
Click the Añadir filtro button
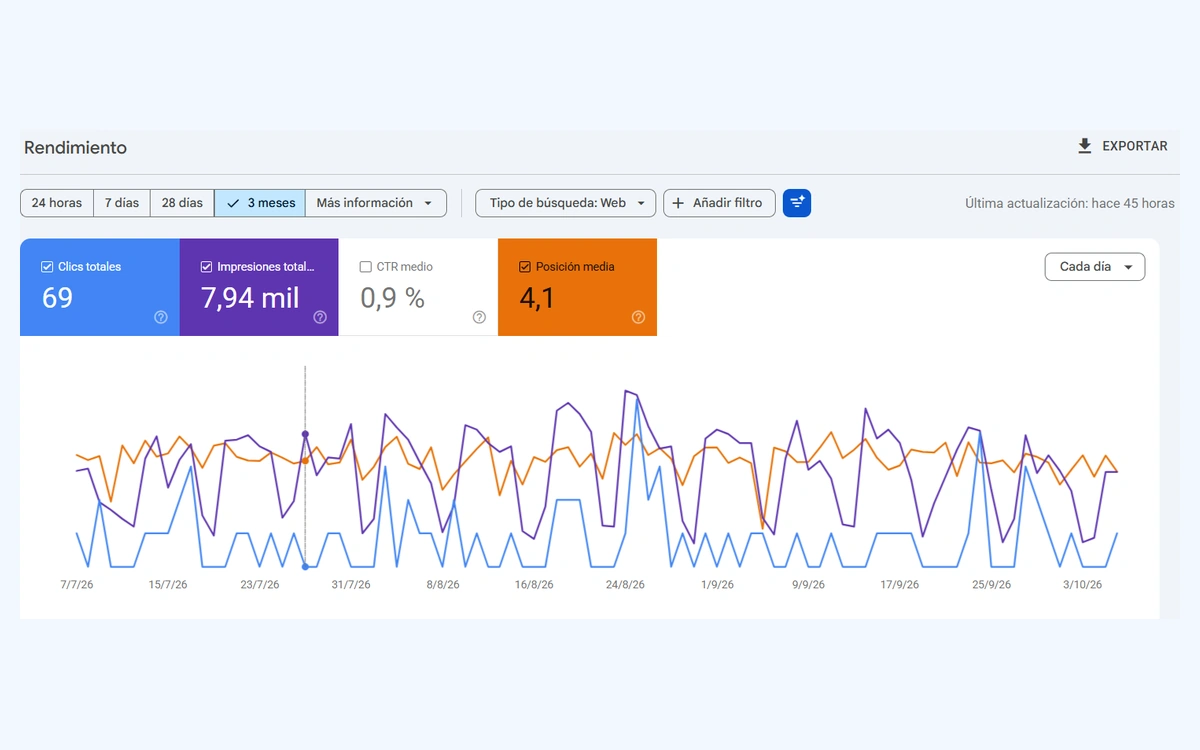[719, 203]
